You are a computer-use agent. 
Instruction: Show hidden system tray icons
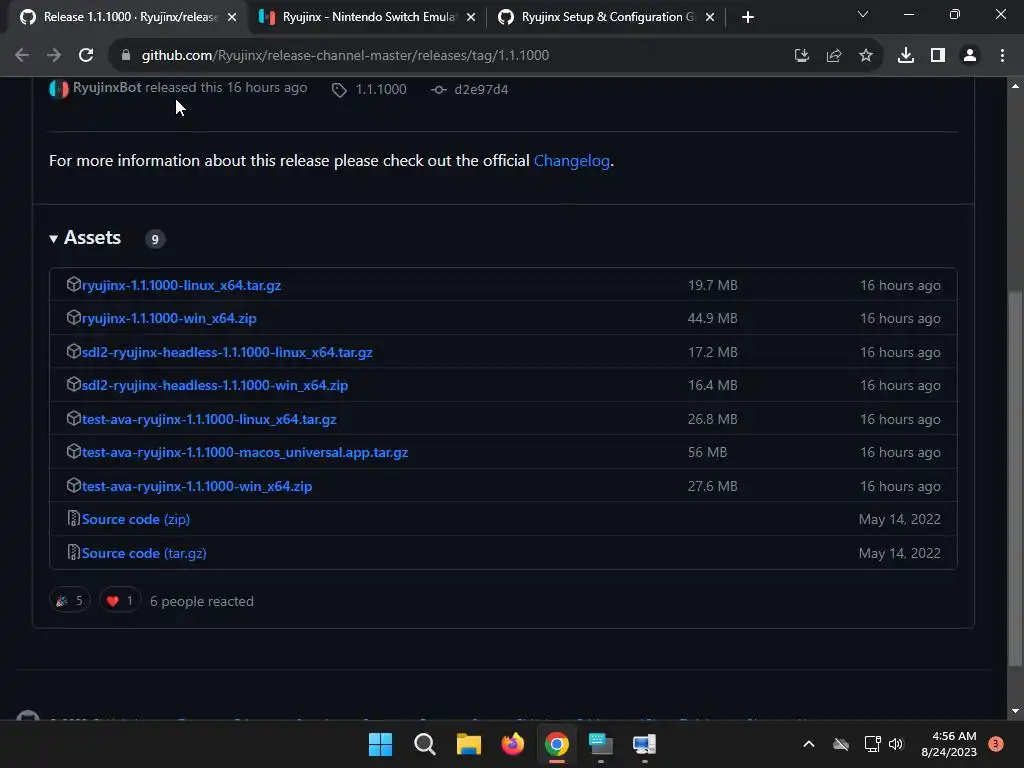[x=808, y=744]
